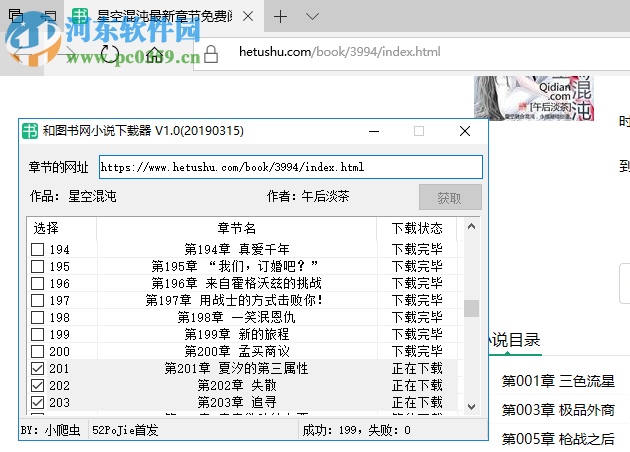Click the browser tab's green book favicon
The height and width of the screenshot is (452, 630).
point(80,16)
